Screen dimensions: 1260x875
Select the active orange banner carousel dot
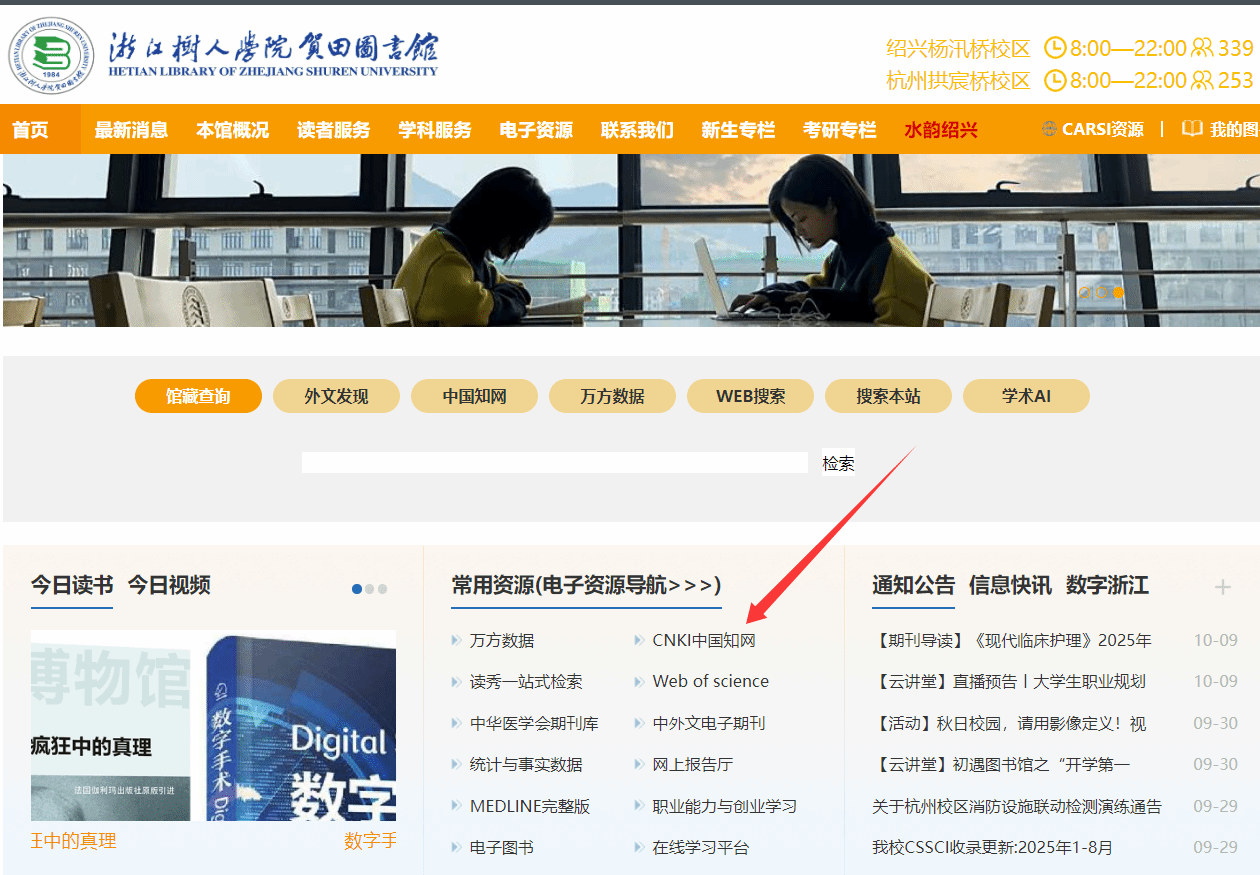tap(1118, 293)
